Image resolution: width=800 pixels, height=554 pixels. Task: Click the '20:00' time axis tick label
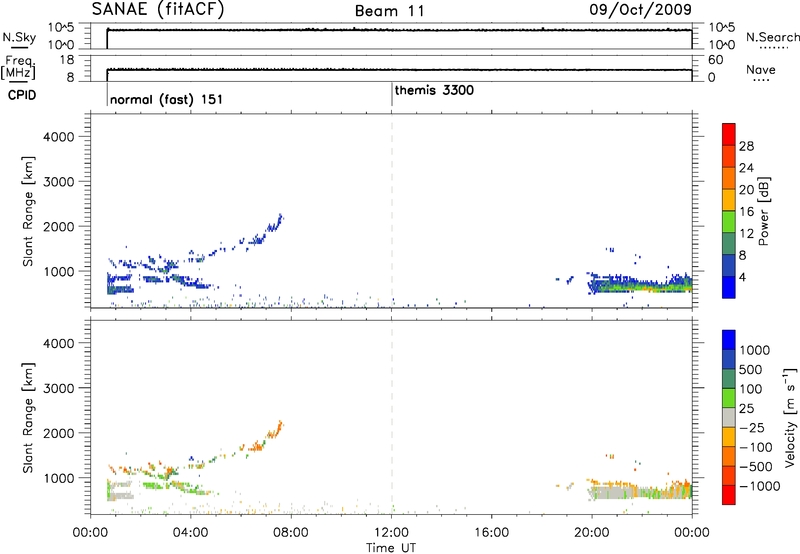[591, 533]
